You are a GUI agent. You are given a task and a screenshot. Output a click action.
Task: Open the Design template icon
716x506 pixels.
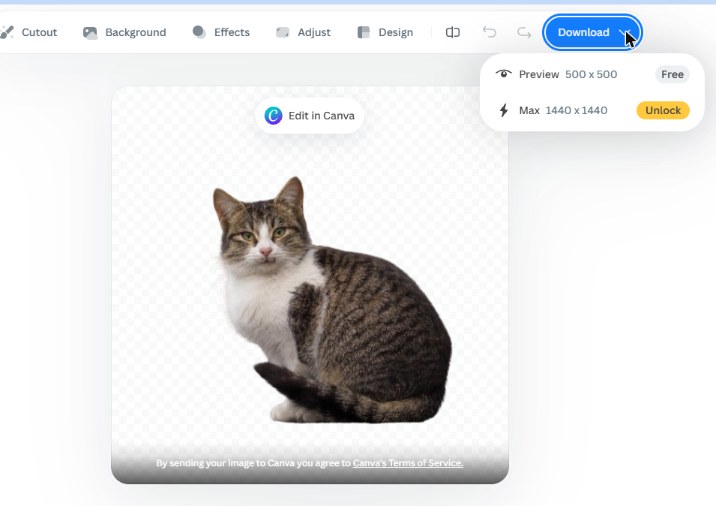click(x=363, y=32)
